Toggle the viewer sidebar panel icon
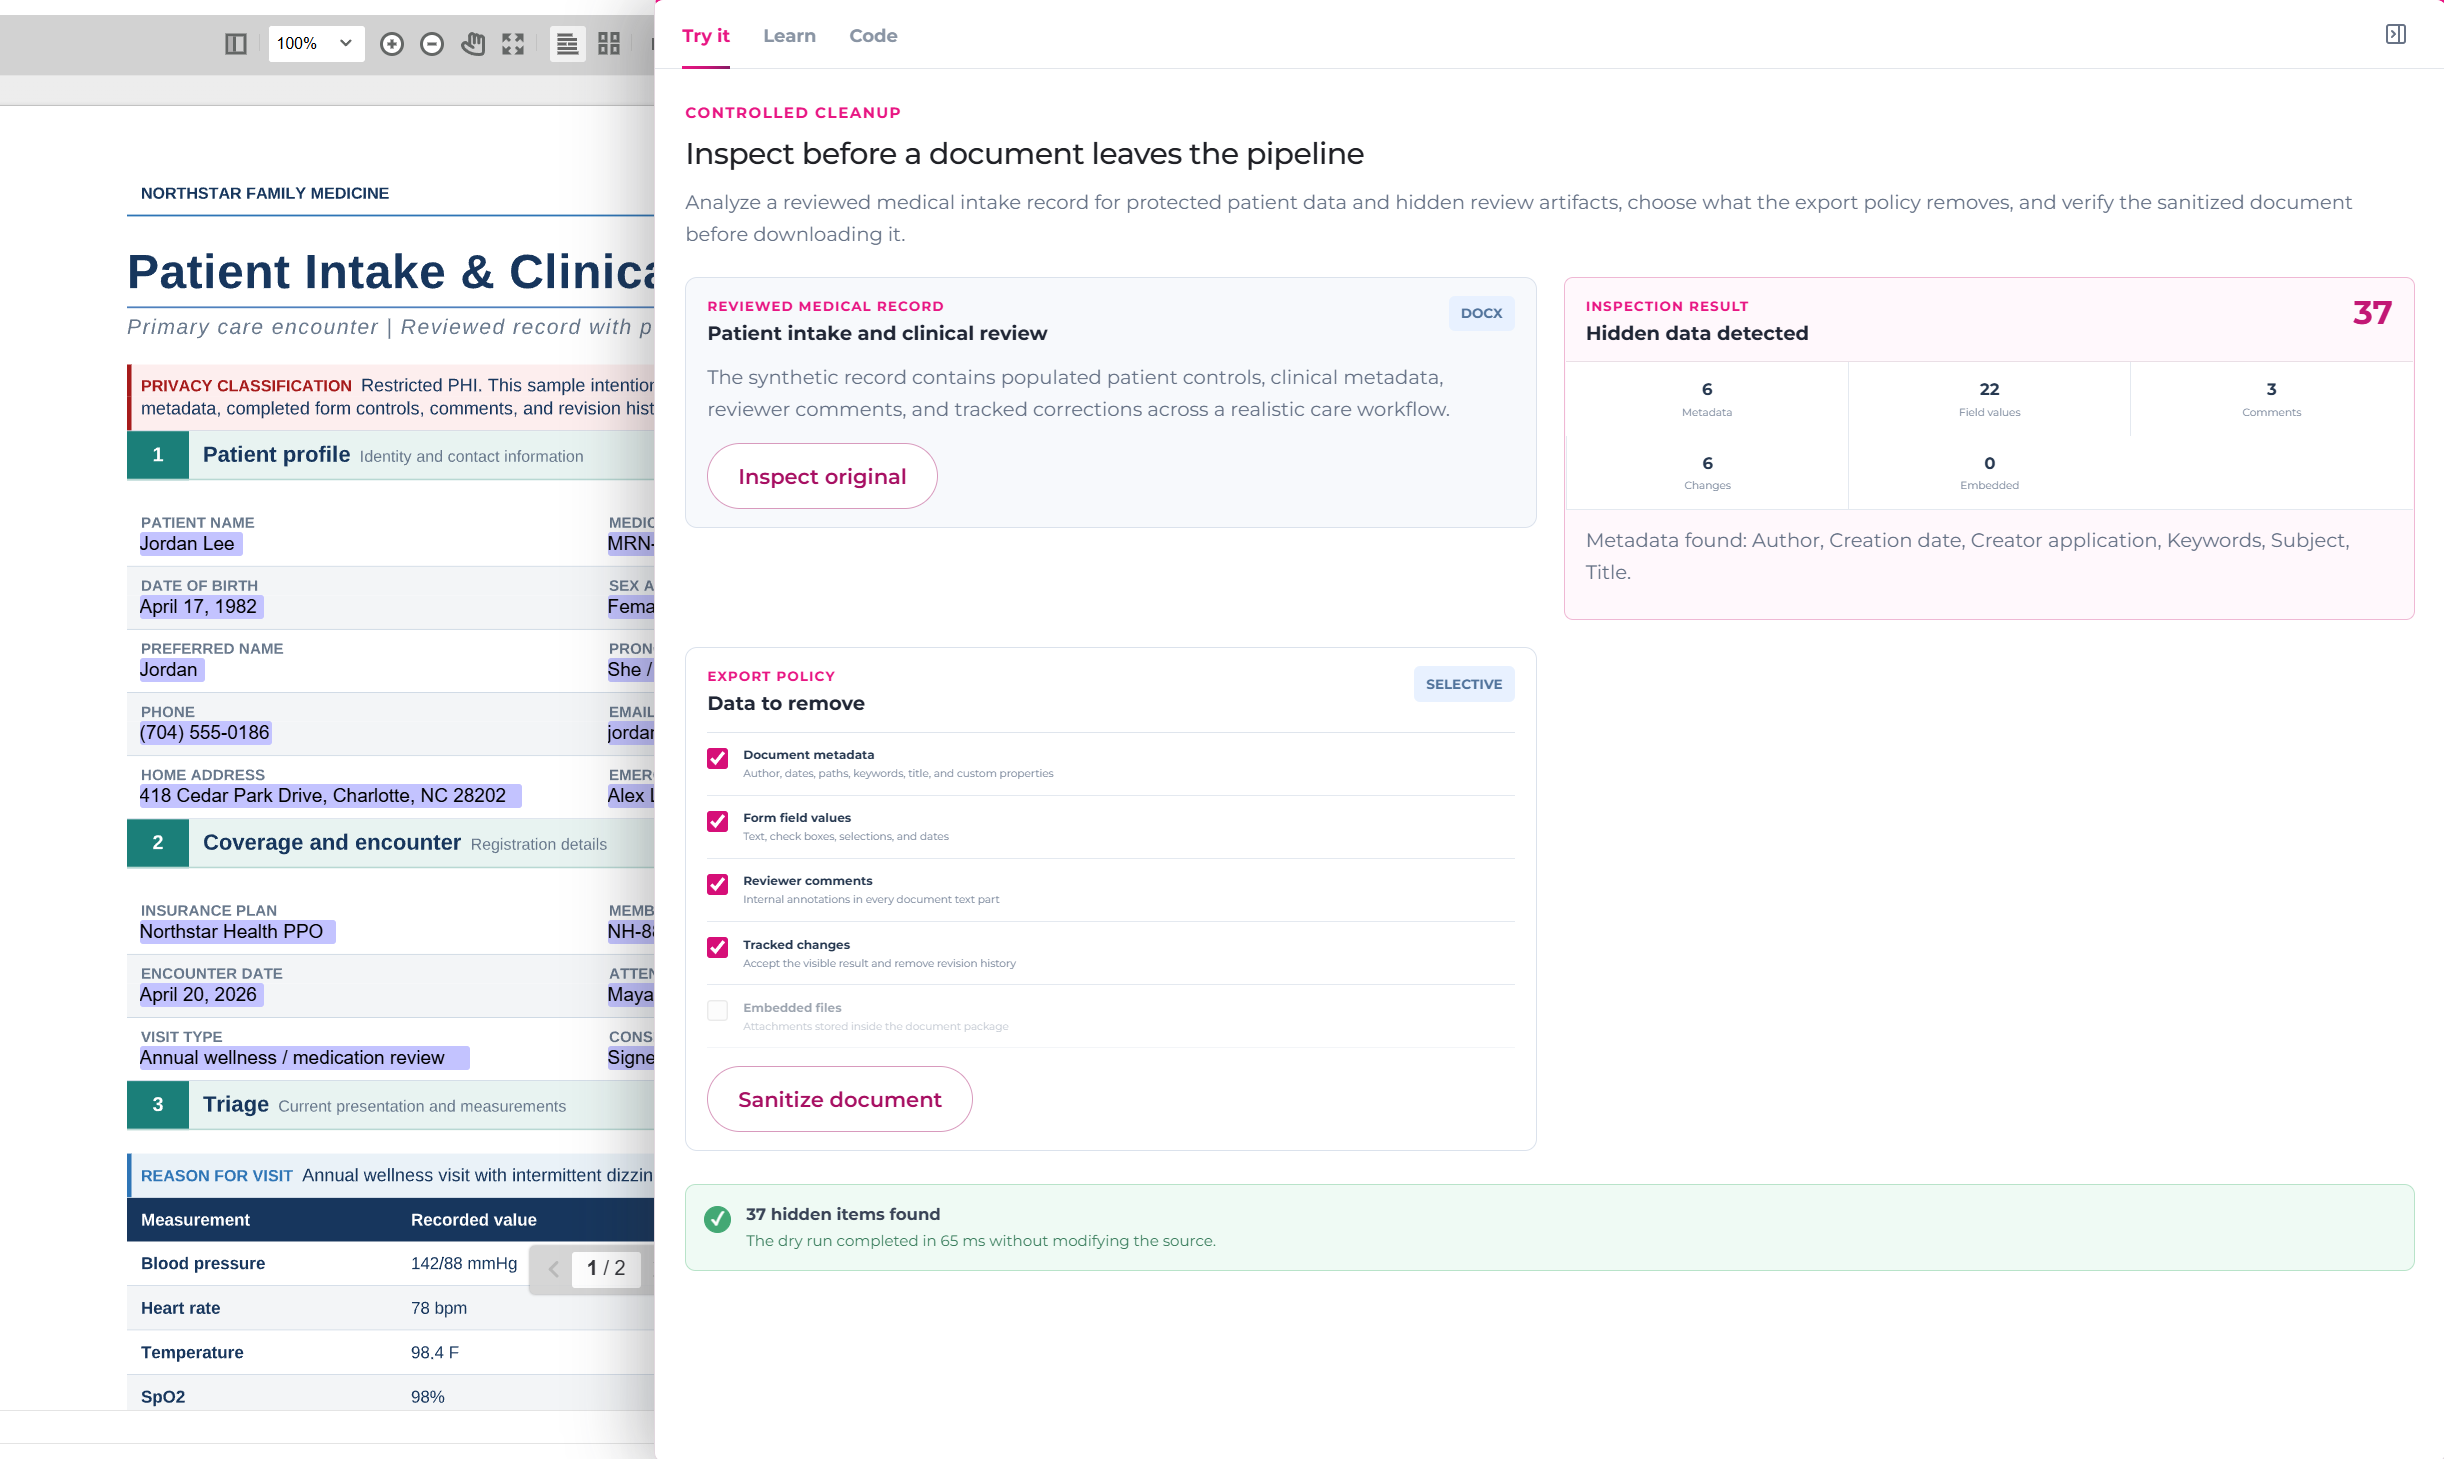 (235, 44)
